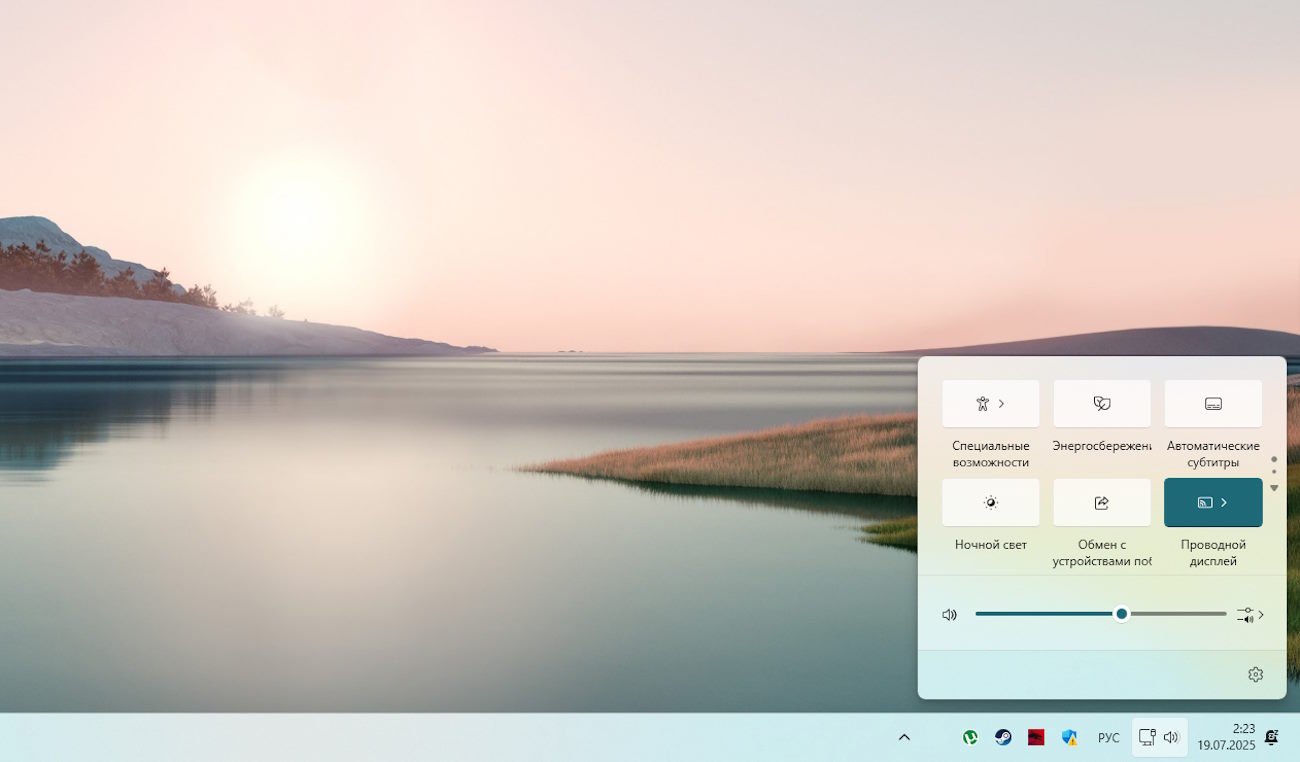
Task: Toggle the Энергосбережение energy saver tile
Action: [1101, 404]
